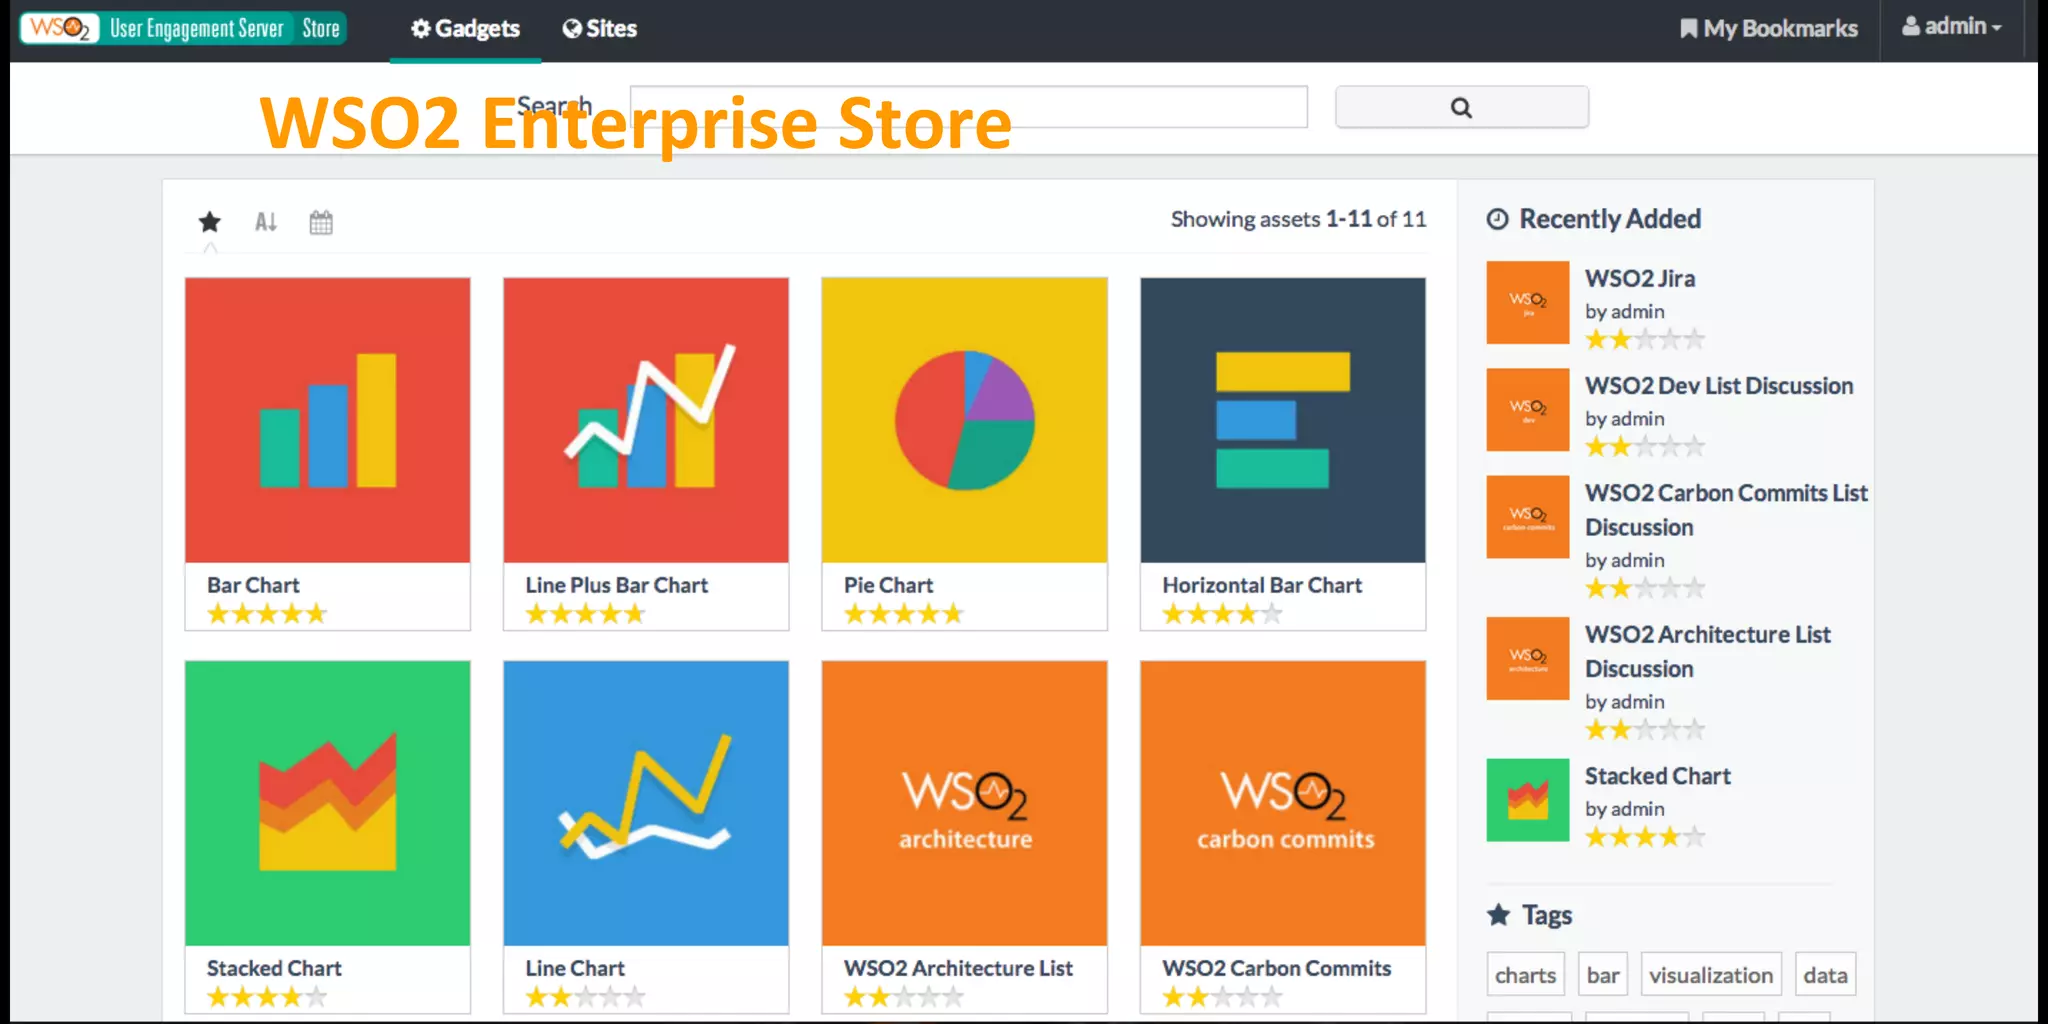Viewport: 2048px width, 1024px height.
Task: Click WSO2 Architecture List Discussion link
Action: [1708, 651]
